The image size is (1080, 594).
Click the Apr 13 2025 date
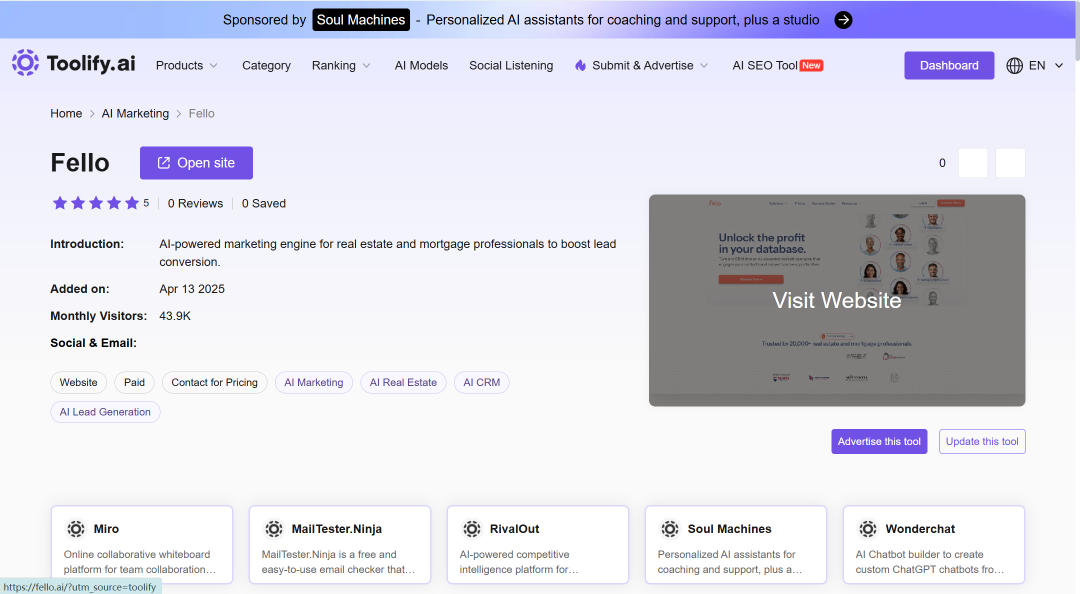click(191, 289)
